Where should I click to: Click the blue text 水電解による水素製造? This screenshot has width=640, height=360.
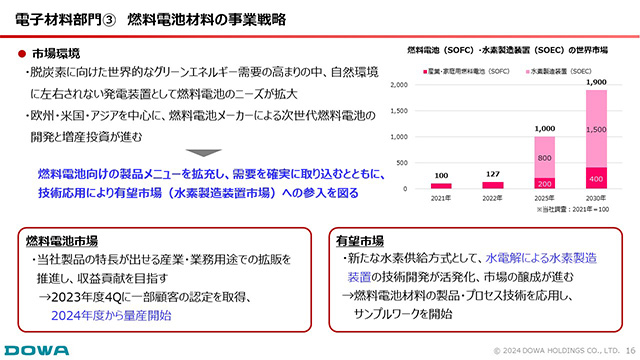(541, 258)
